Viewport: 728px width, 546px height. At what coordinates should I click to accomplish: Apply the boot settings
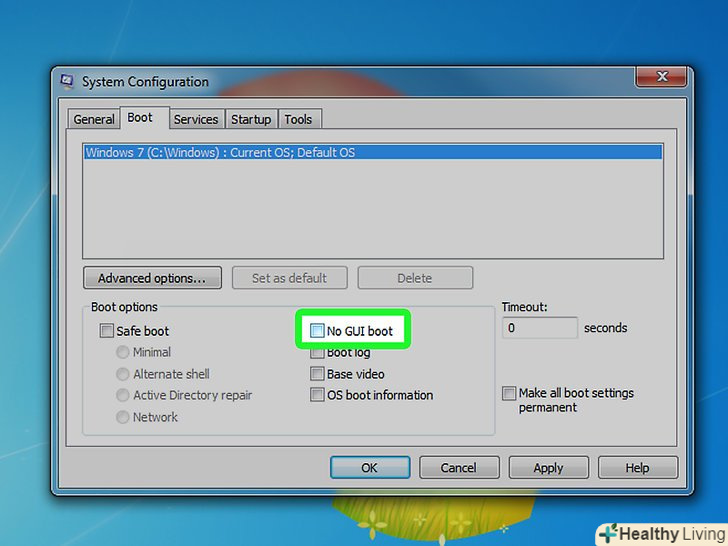pyautogui.click(x=549, y=468)
